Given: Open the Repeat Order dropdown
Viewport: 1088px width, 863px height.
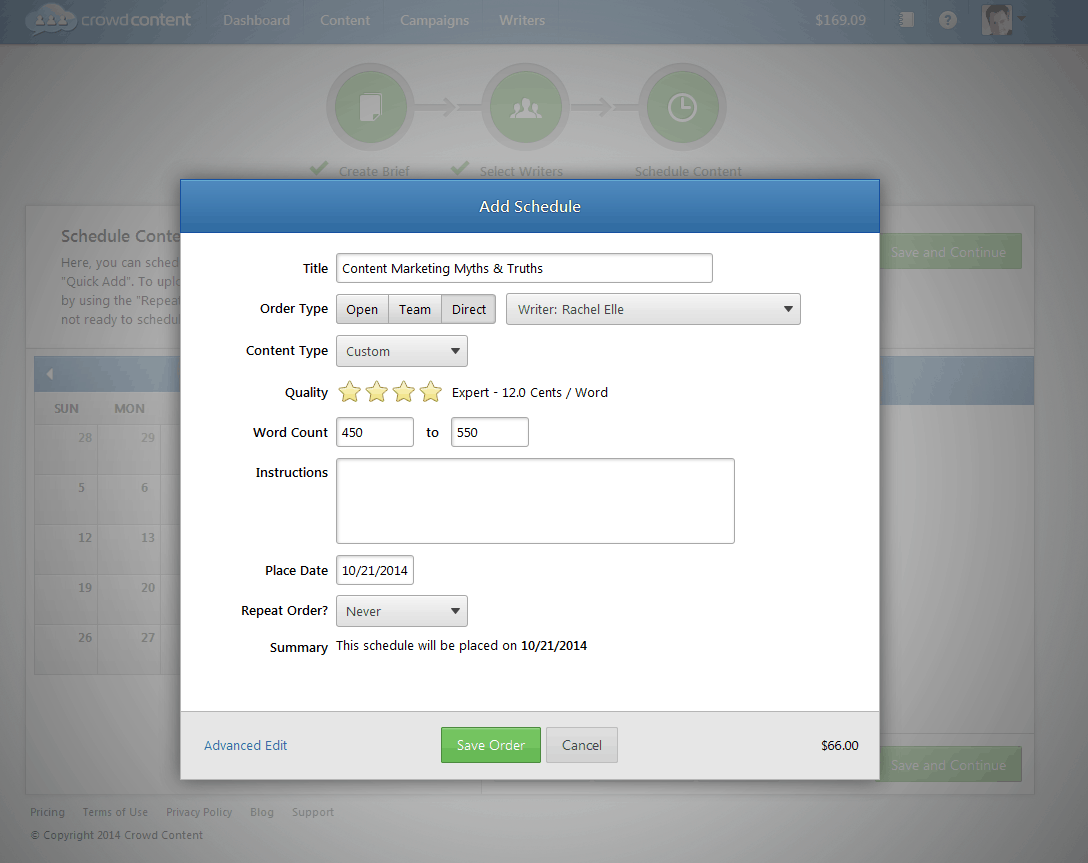Looking at the screenshot, I should (x=402, y=611).
